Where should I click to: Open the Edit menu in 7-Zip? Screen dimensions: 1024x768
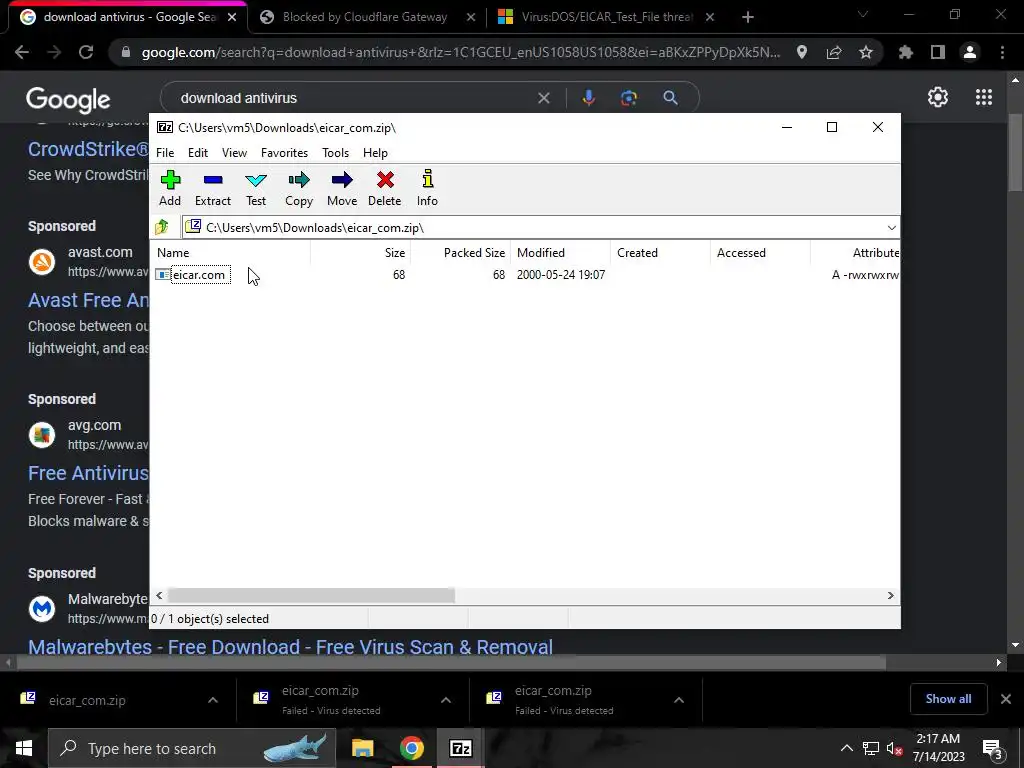tap(198, 153)
